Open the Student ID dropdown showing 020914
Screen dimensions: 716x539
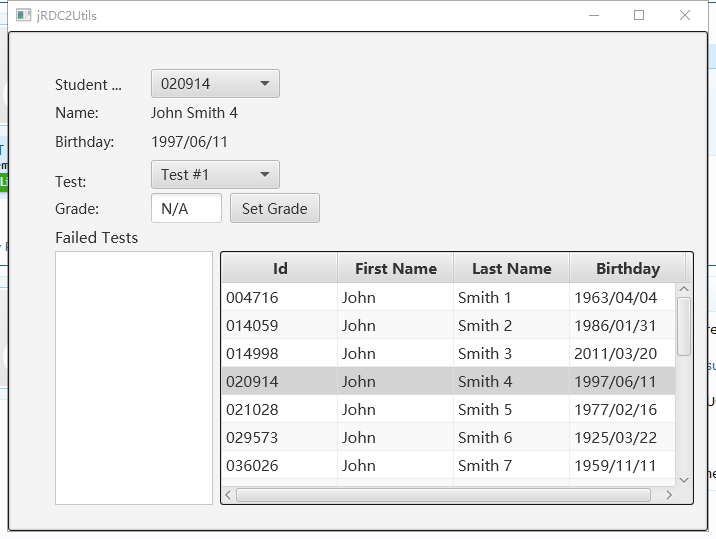point(215,84)
